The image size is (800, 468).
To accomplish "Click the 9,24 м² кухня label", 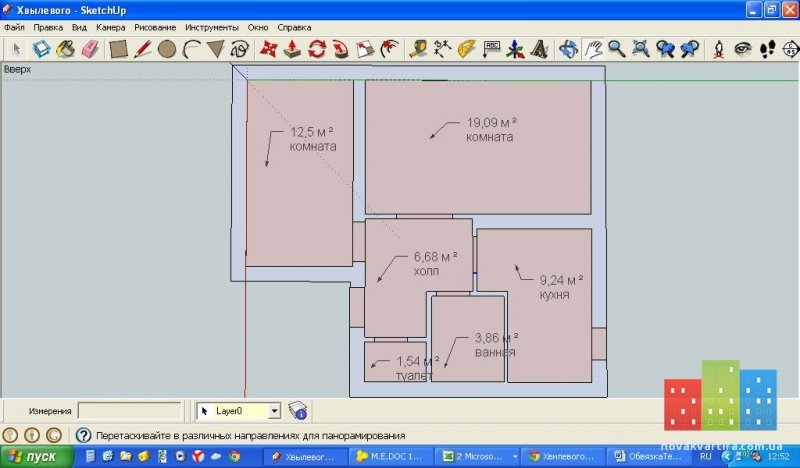I will (561, 287).
